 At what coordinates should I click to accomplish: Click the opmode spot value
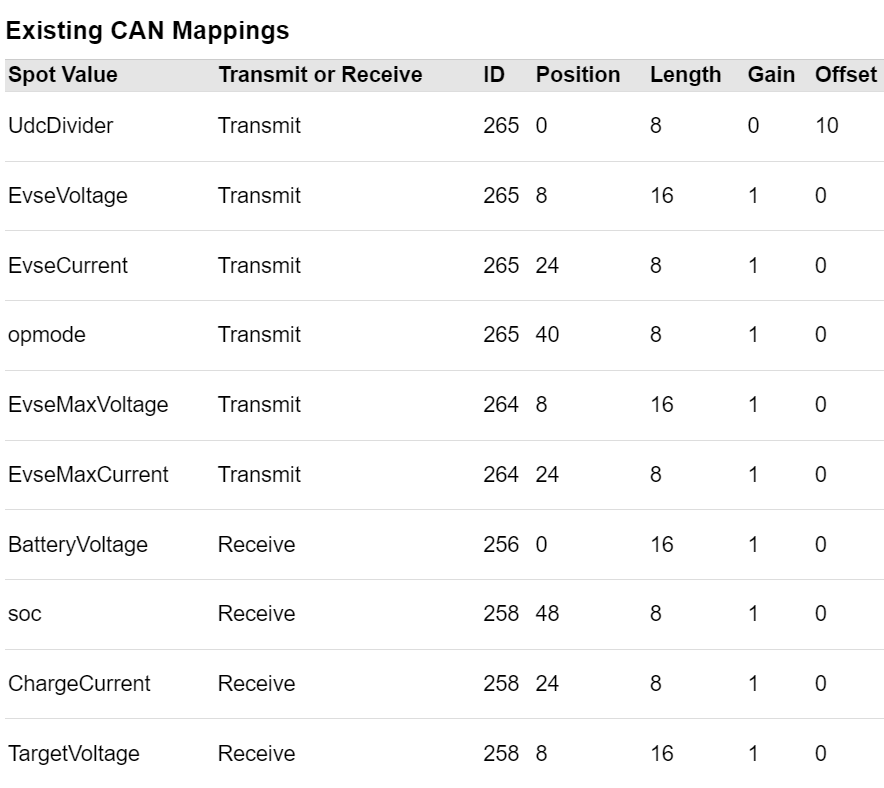tap(47, 335)
